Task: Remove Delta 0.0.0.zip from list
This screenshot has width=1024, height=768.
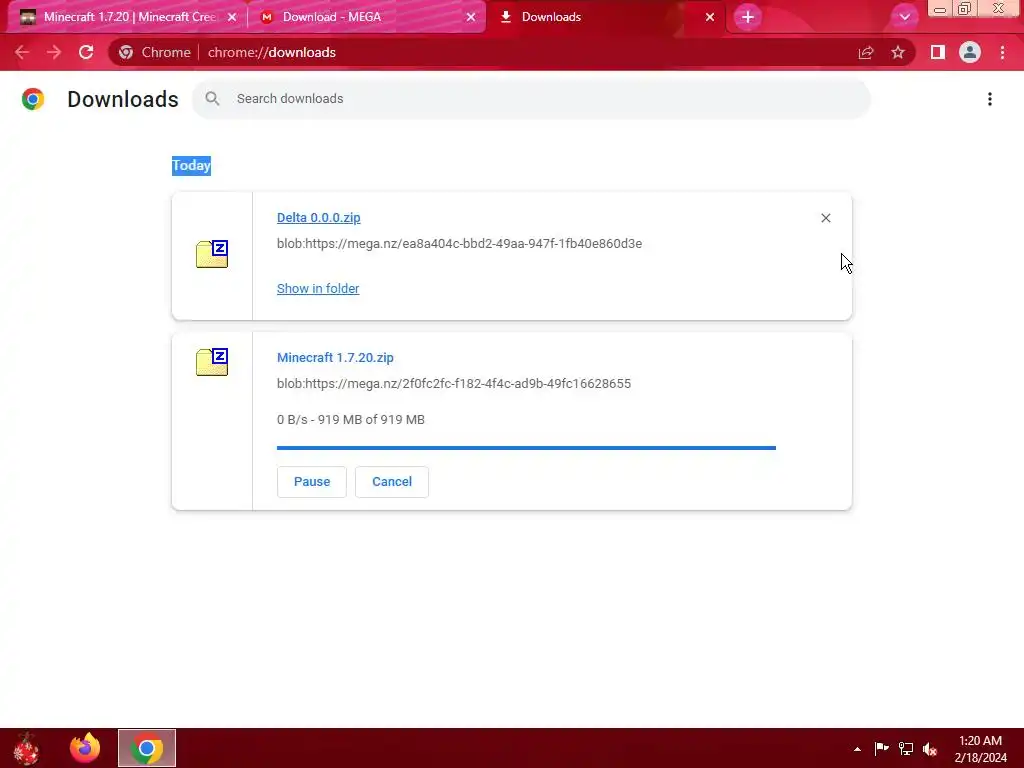Action: (825, 218)
